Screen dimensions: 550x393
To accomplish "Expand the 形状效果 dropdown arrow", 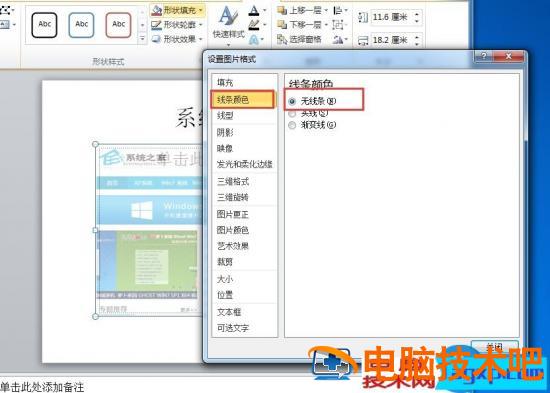I will coord(201,39).
